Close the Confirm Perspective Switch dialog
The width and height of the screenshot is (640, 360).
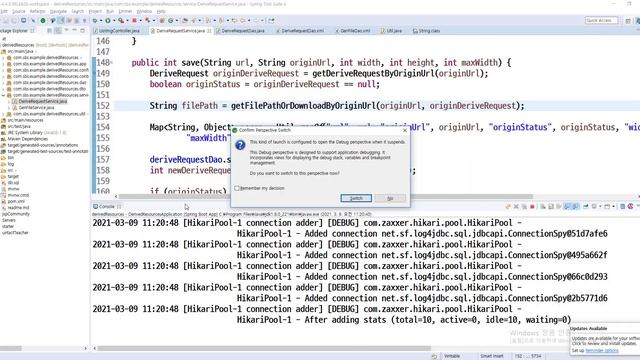coord(404,130)
